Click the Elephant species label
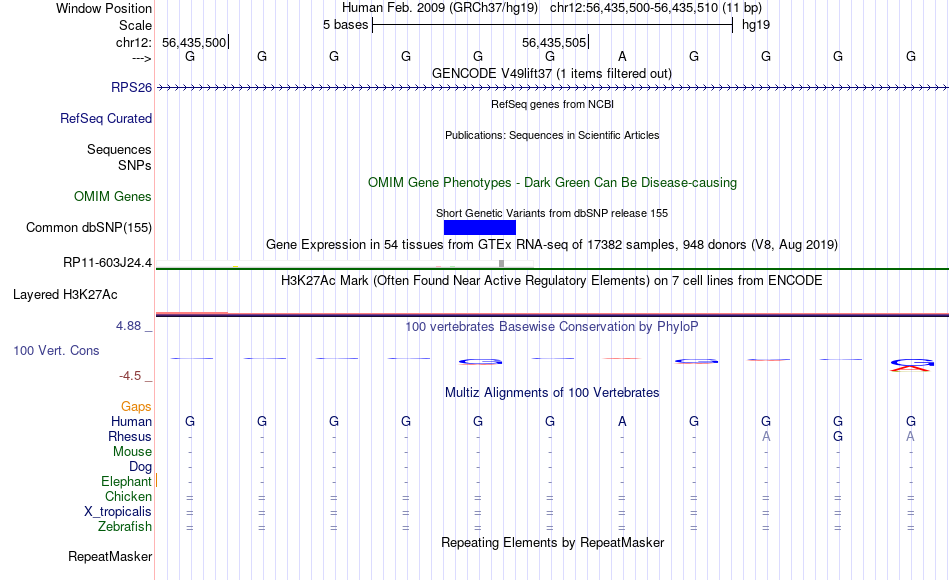 click(x=126, y=481)
